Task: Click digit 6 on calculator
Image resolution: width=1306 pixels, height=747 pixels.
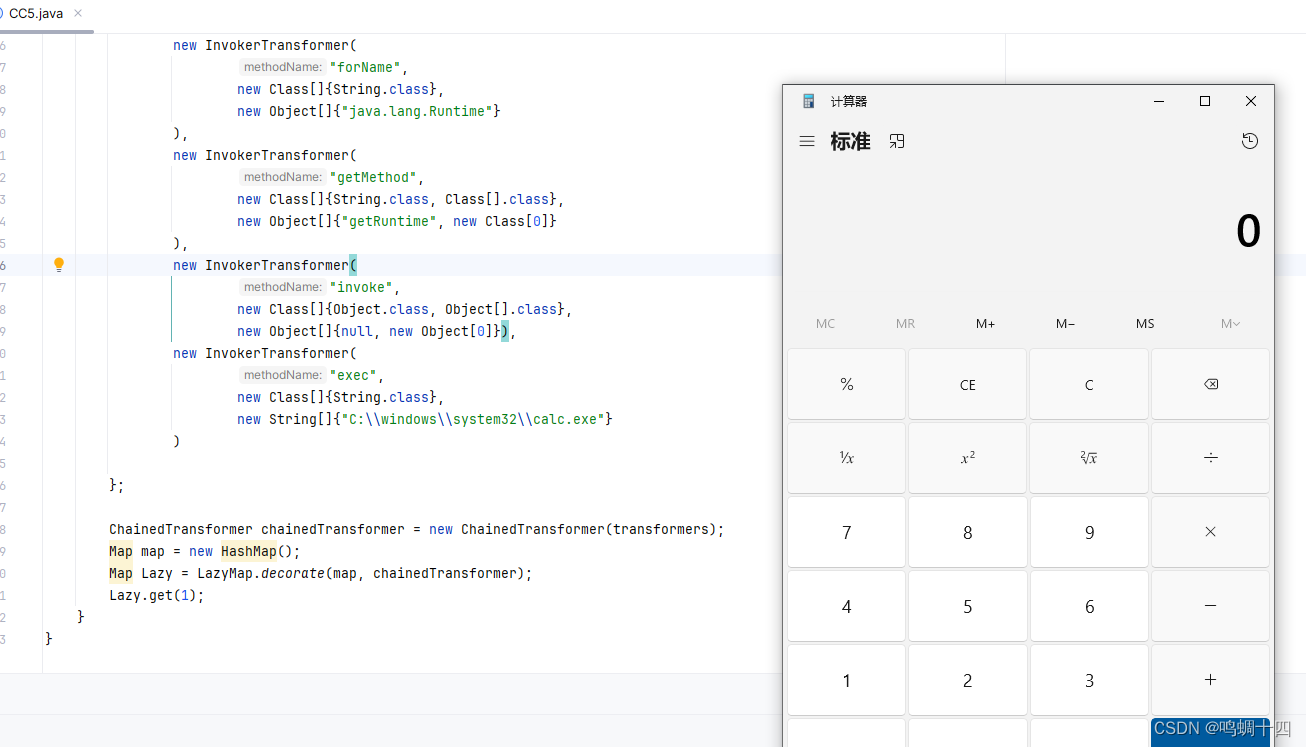Action: click(1090, 606)
